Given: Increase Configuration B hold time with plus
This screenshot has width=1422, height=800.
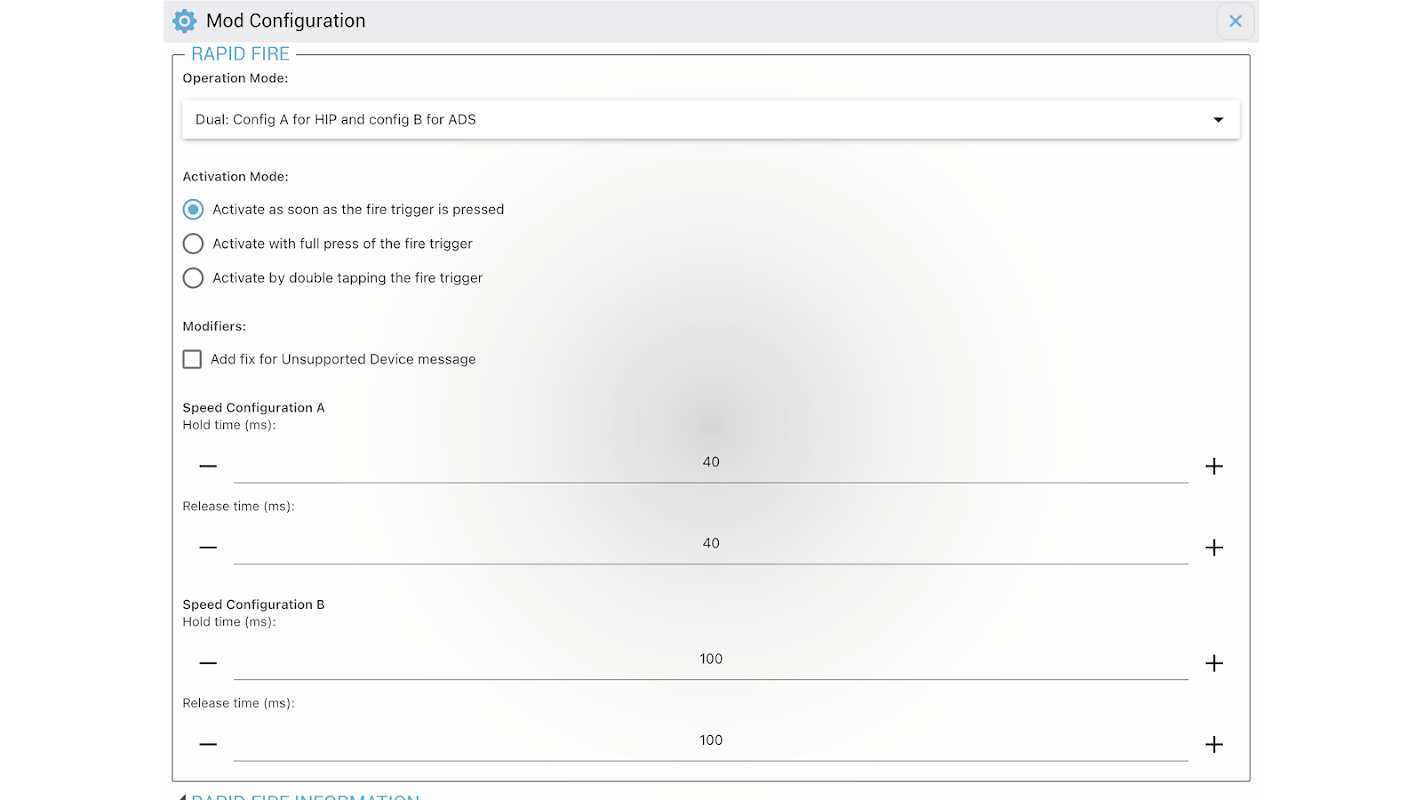Looking at the screenshot, I should (x=1214, y=663).
